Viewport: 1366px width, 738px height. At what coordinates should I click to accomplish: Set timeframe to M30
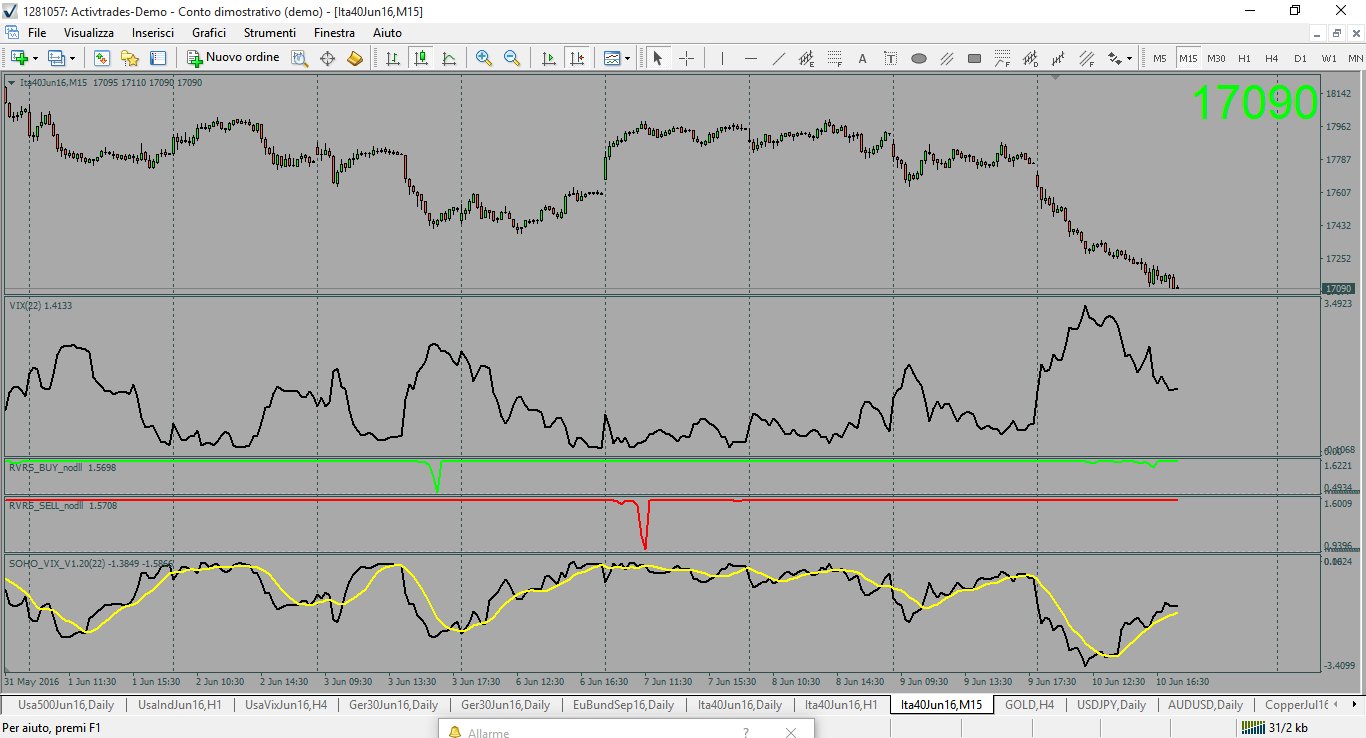click(x=1216, y=58)
